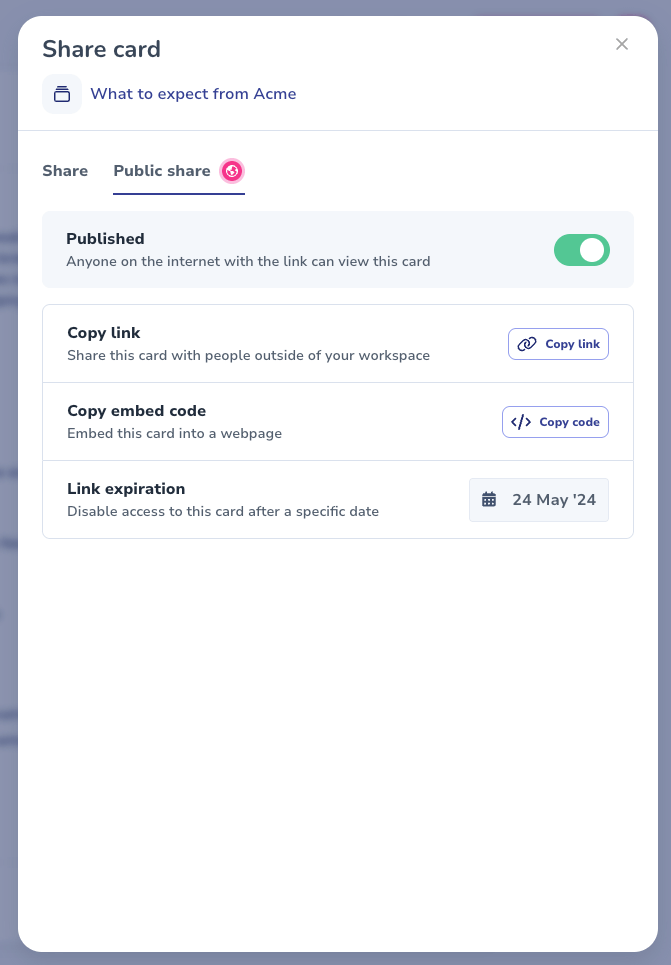The image size is (671, 965).
Task: Click the card stack icon beside the title
Action: [62, 94]
